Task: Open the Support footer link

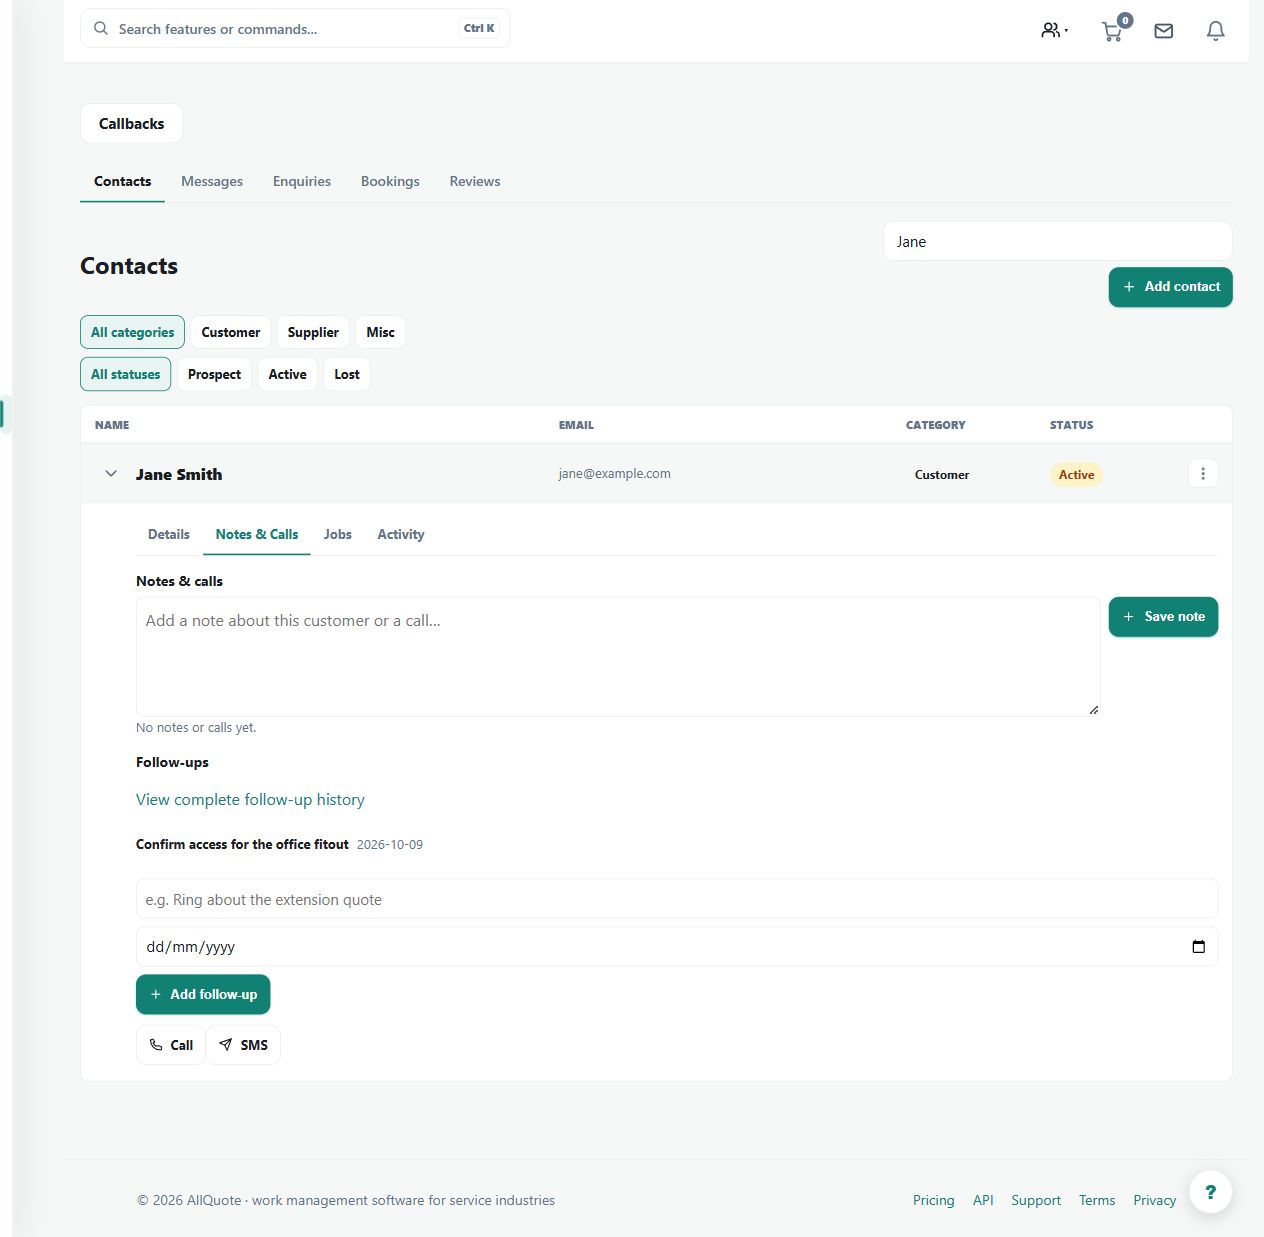Action: click(1036, 1200)
